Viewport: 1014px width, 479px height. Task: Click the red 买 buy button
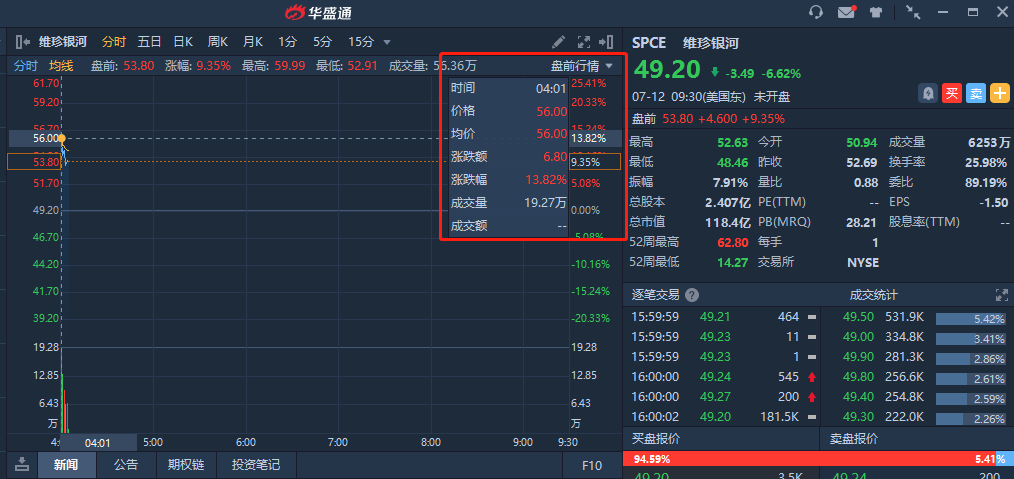(952, 93)
